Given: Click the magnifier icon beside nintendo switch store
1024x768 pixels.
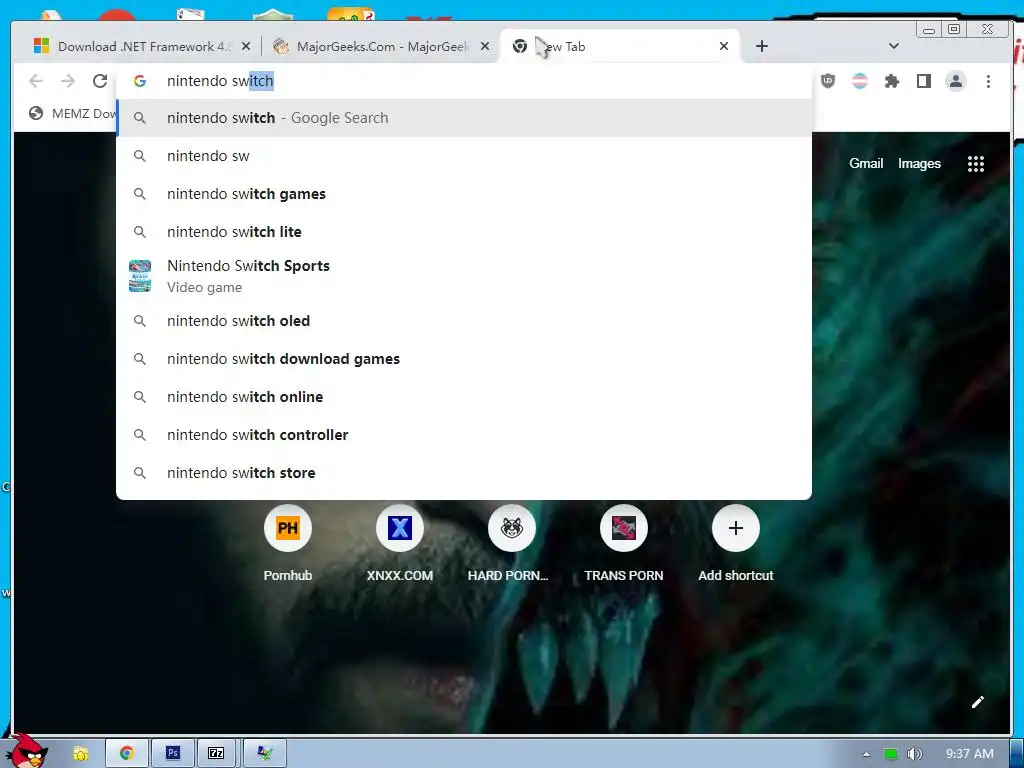Looking at the screenshot, I should [x=139, y=473].
